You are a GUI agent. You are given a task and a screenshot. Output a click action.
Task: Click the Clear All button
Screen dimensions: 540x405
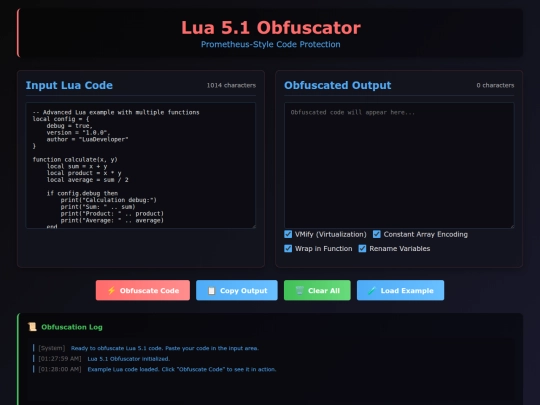point(317,290)
